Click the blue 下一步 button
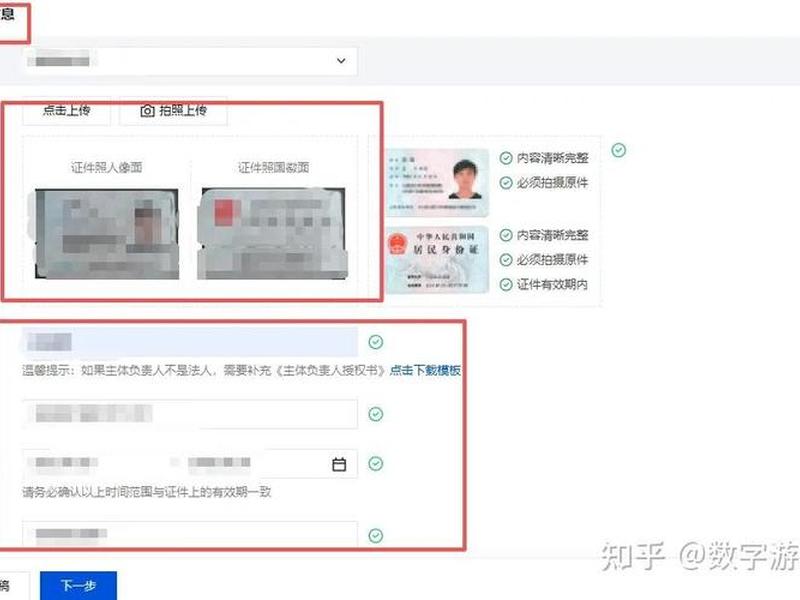The width and height of the screenshot is (800, 600). pyautogui.click(x=79, y=585)
